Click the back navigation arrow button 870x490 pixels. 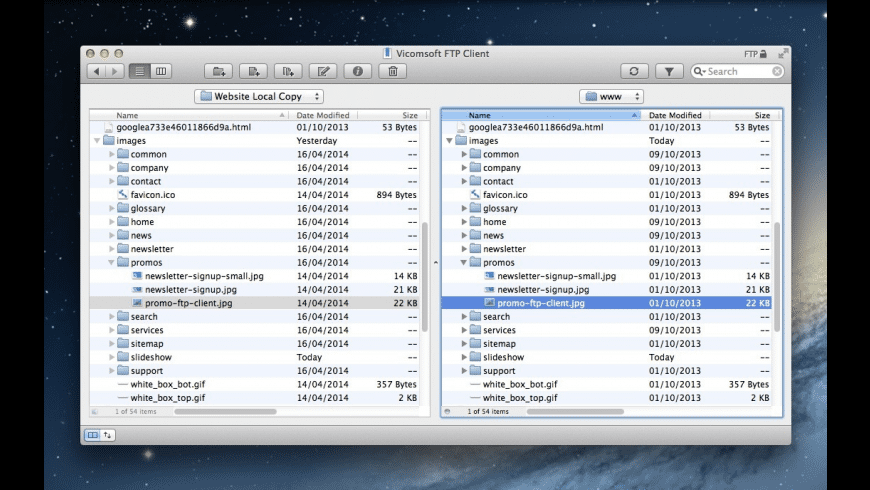pos(96,71)
